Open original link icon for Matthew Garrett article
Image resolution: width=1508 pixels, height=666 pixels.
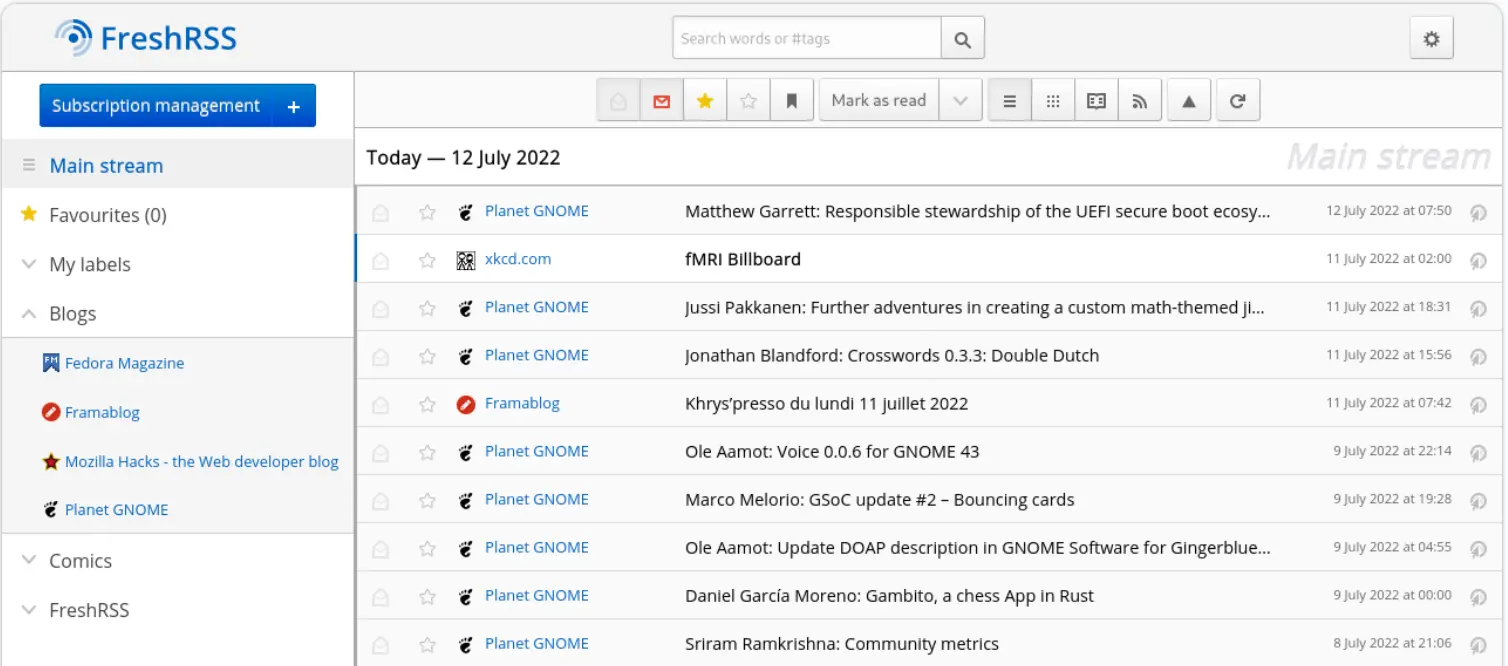1478,212
